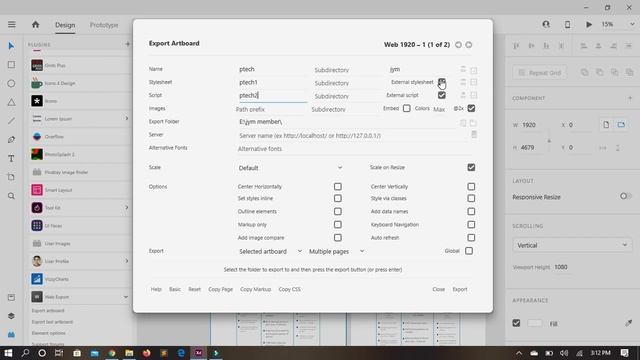
Task: Choose Element options menu entry
Action: [49, 333]
